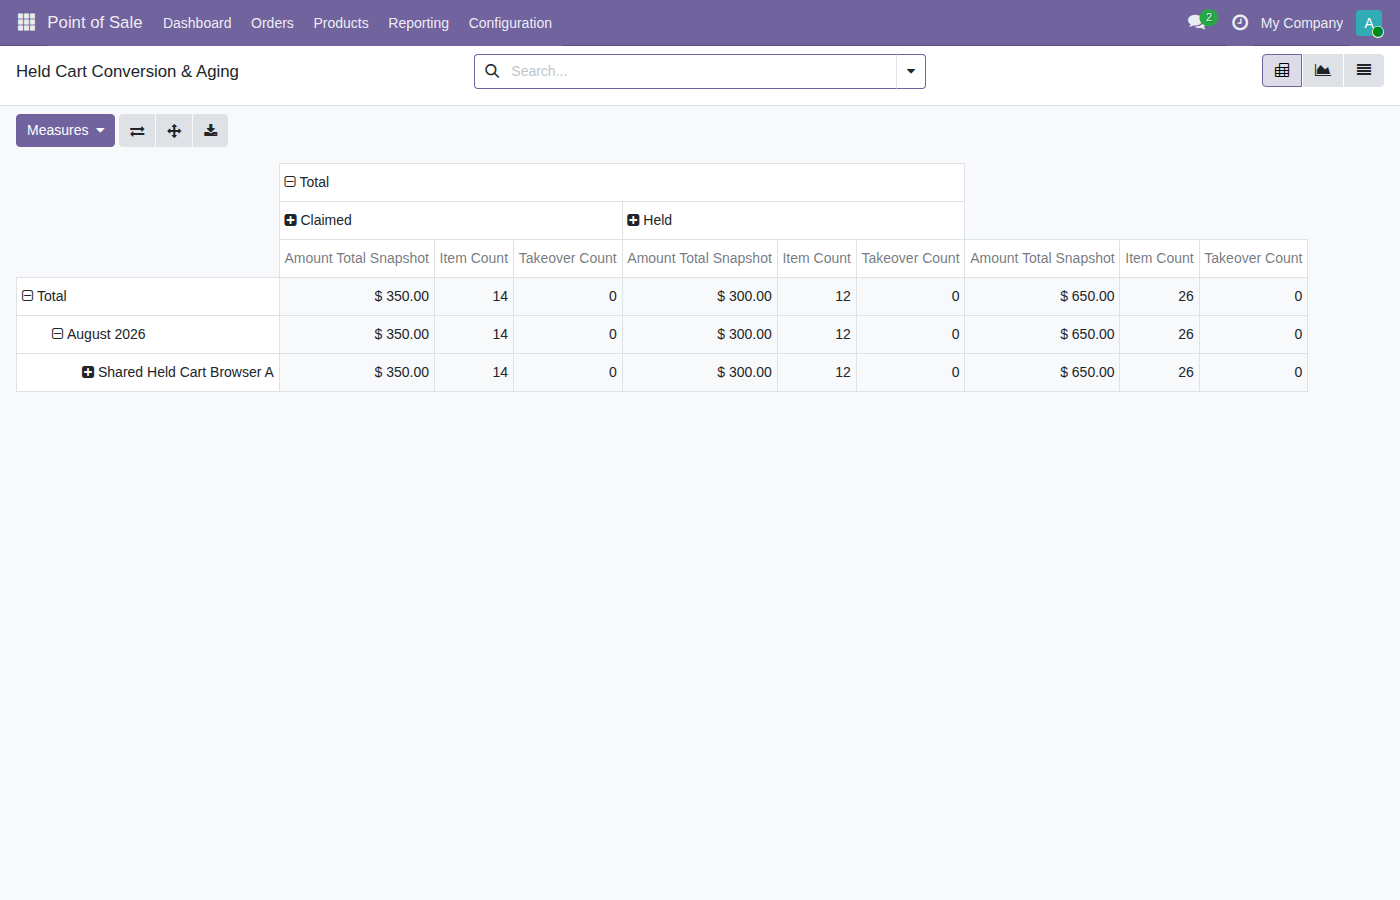
Task: Open the activities clock icon
Action: 1240,22
